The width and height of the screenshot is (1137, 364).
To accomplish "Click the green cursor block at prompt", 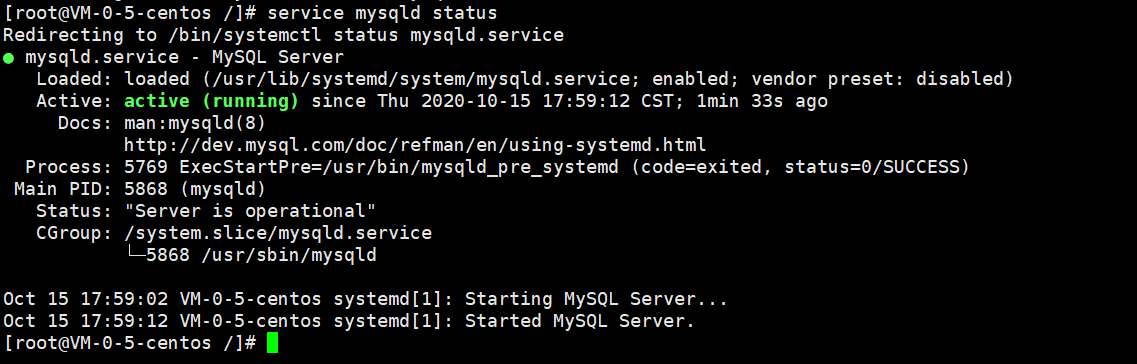I will (x=272, y=343).
